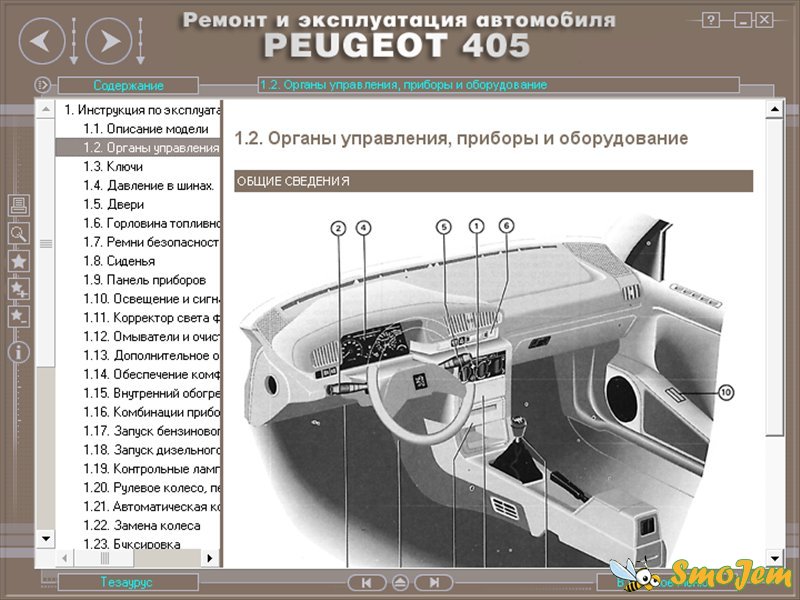Remove bookmark with star minus icon
This screenshot has width=800, height=600.
pyautogui.click(x=19, y=317)
